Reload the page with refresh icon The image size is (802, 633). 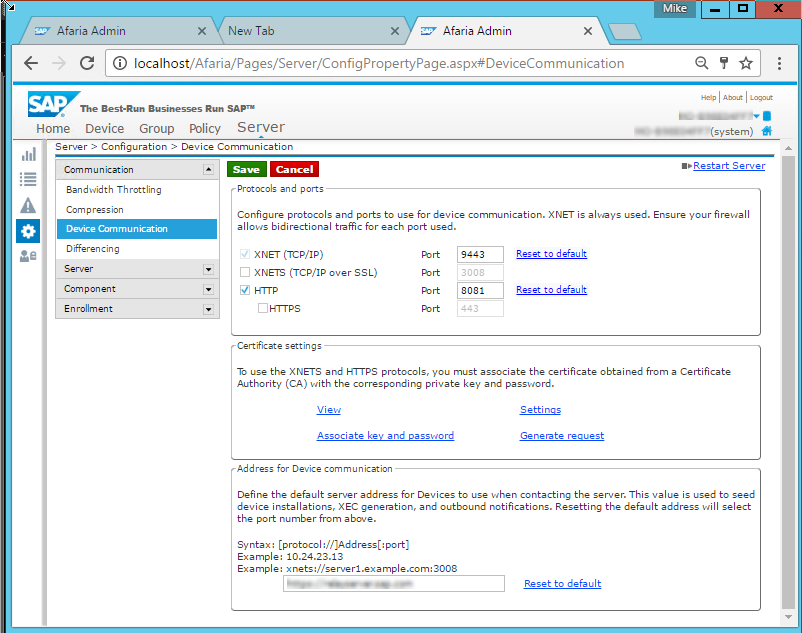(87, 63)
